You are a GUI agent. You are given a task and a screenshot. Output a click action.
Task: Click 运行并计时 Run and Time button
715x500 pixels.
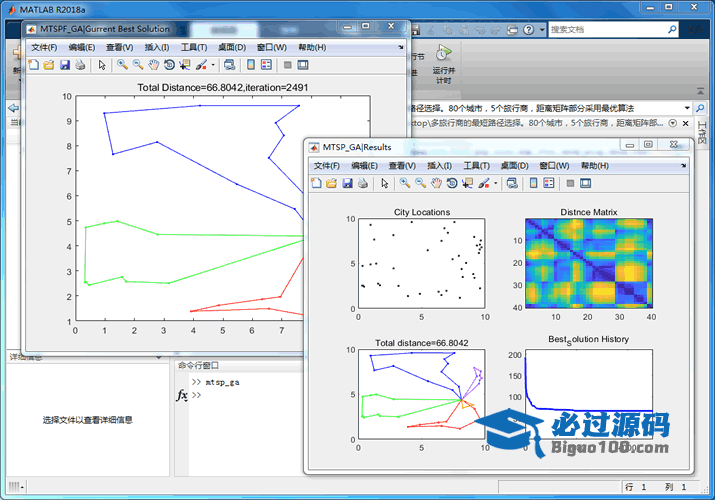(444, 64)
